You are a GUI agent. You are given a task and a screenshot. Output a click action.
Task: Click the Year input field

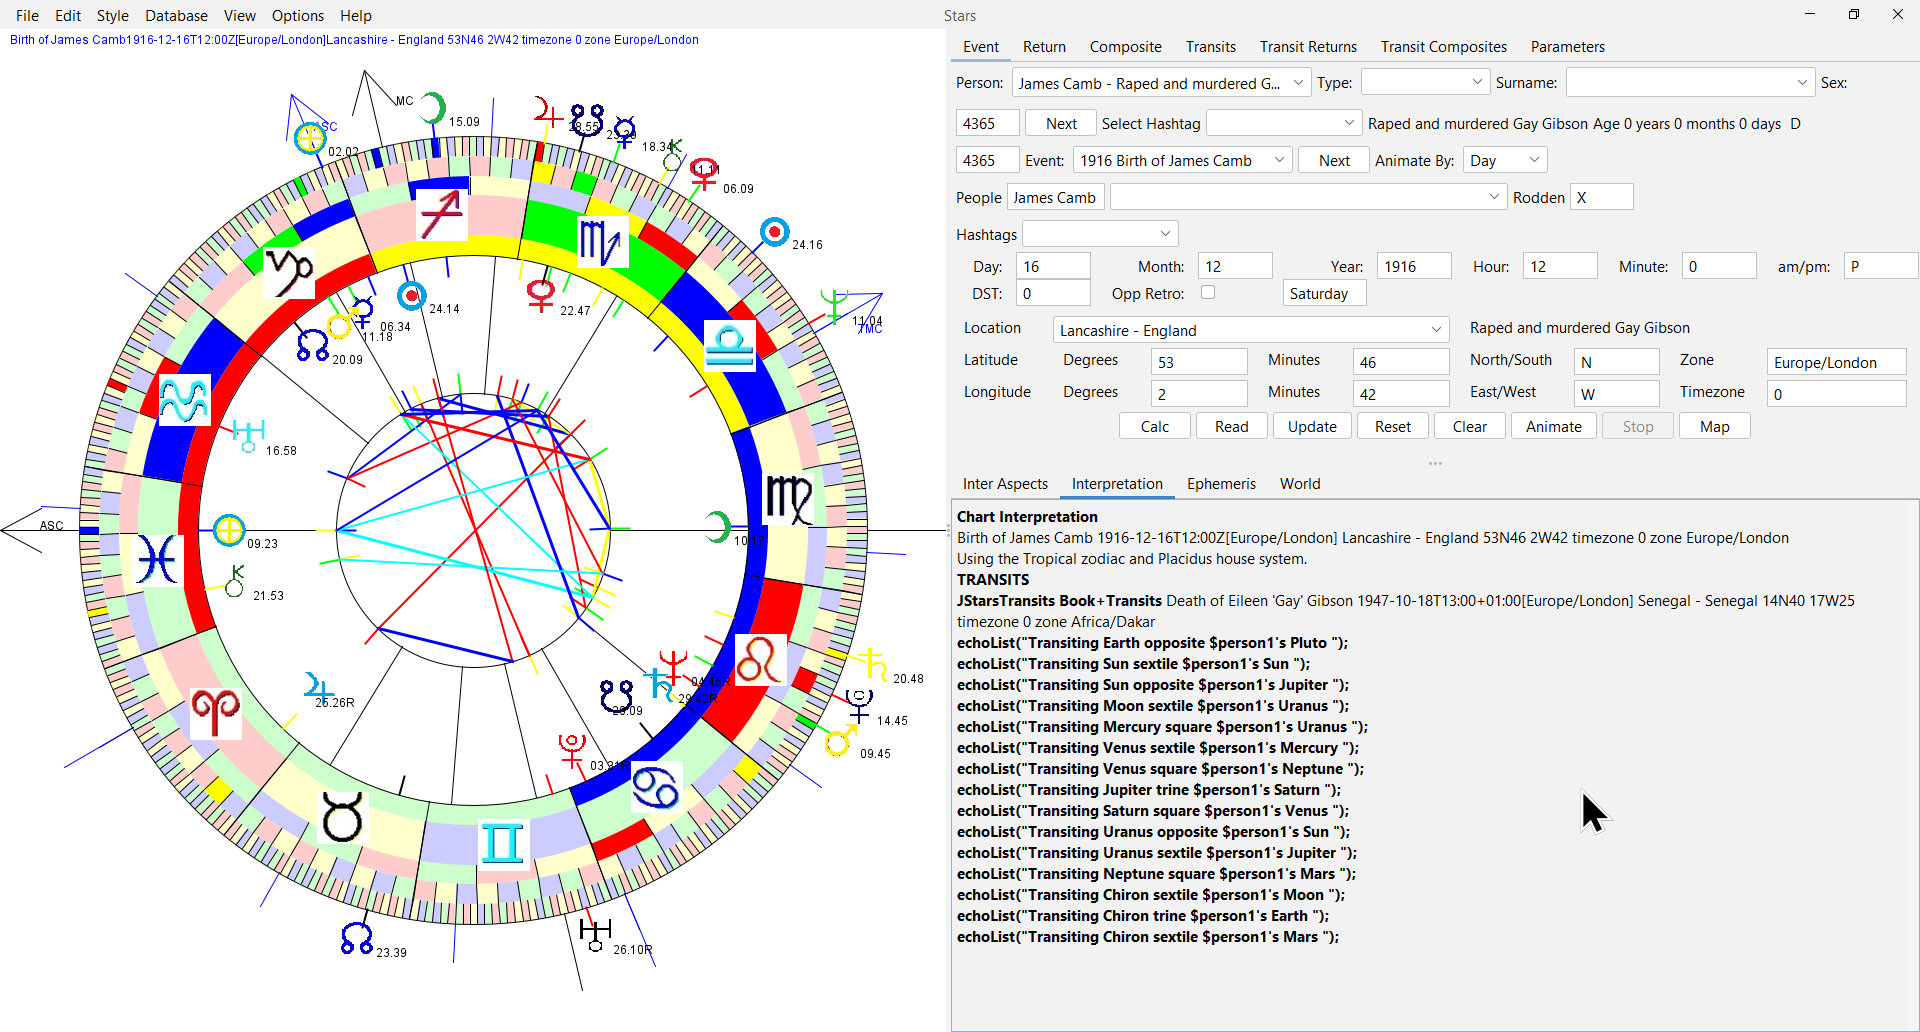coord(1413,266)
